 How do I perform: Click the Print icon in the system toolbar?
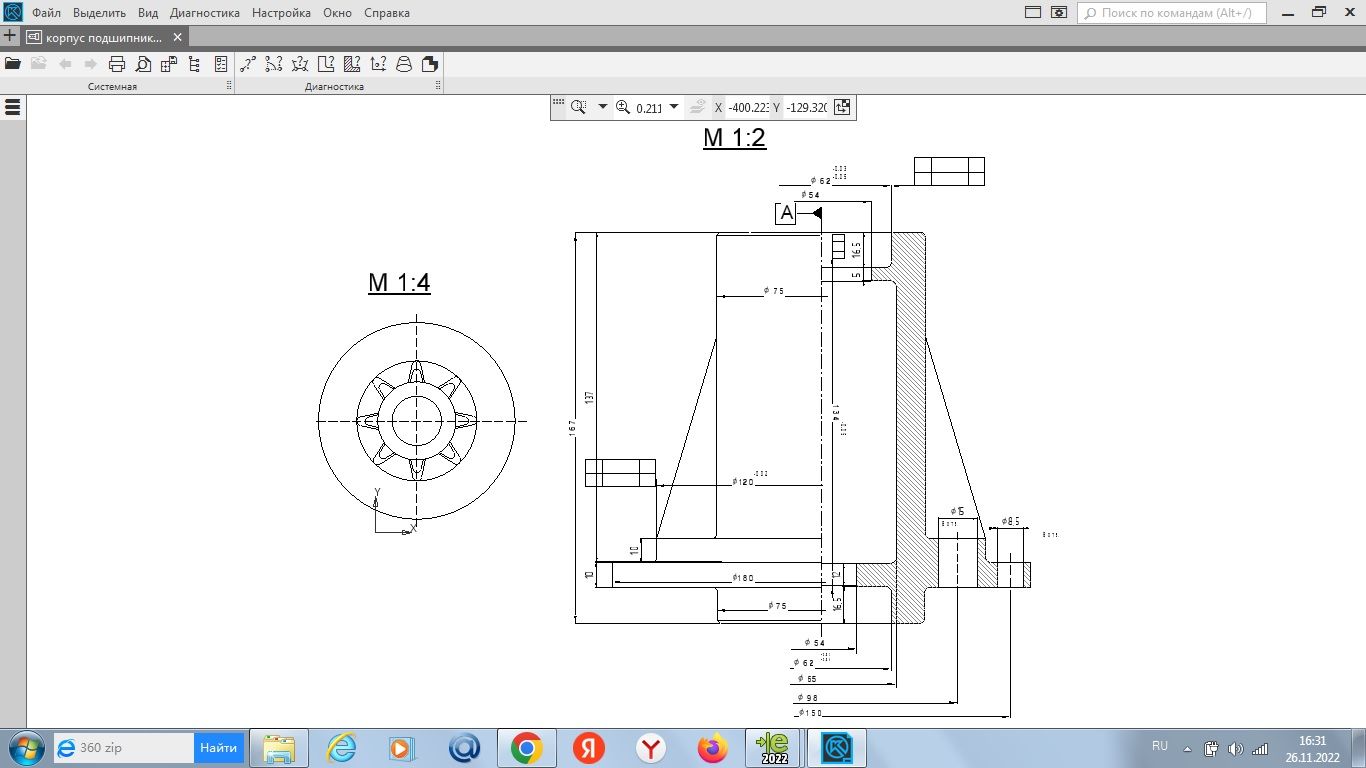117,64
